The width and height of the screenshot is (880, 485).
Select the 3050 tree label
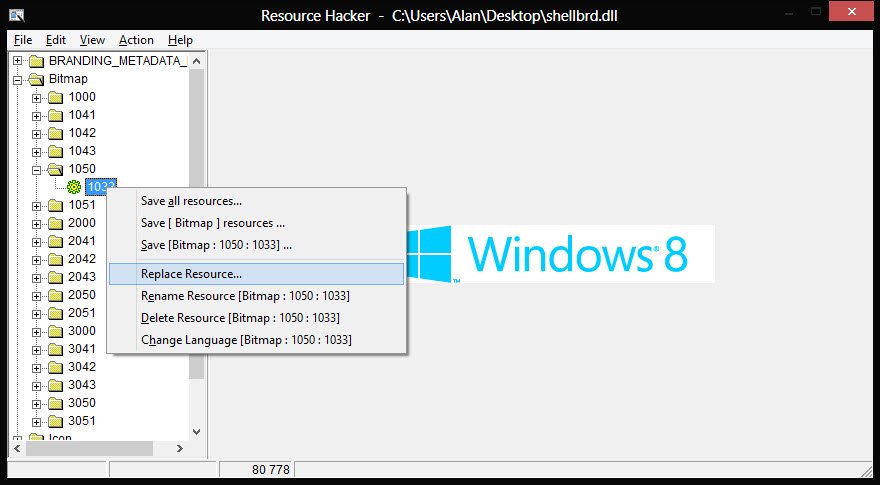(82, 402)
